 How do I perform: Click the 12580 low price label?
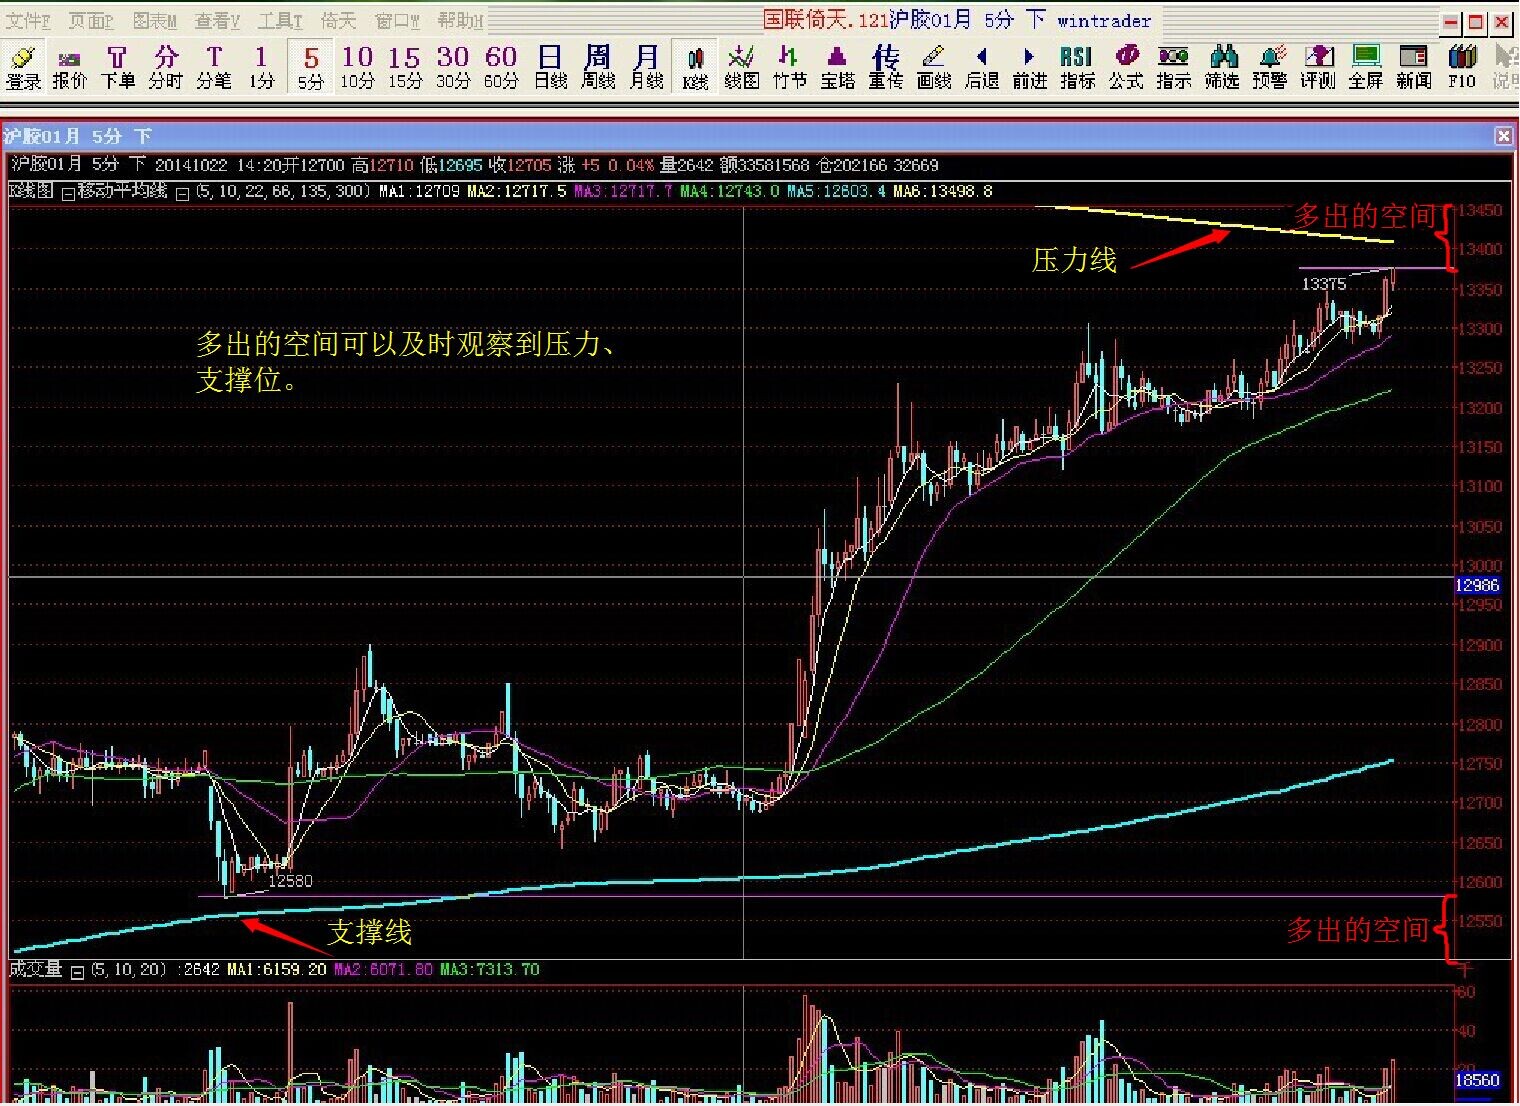coord(290,881)
